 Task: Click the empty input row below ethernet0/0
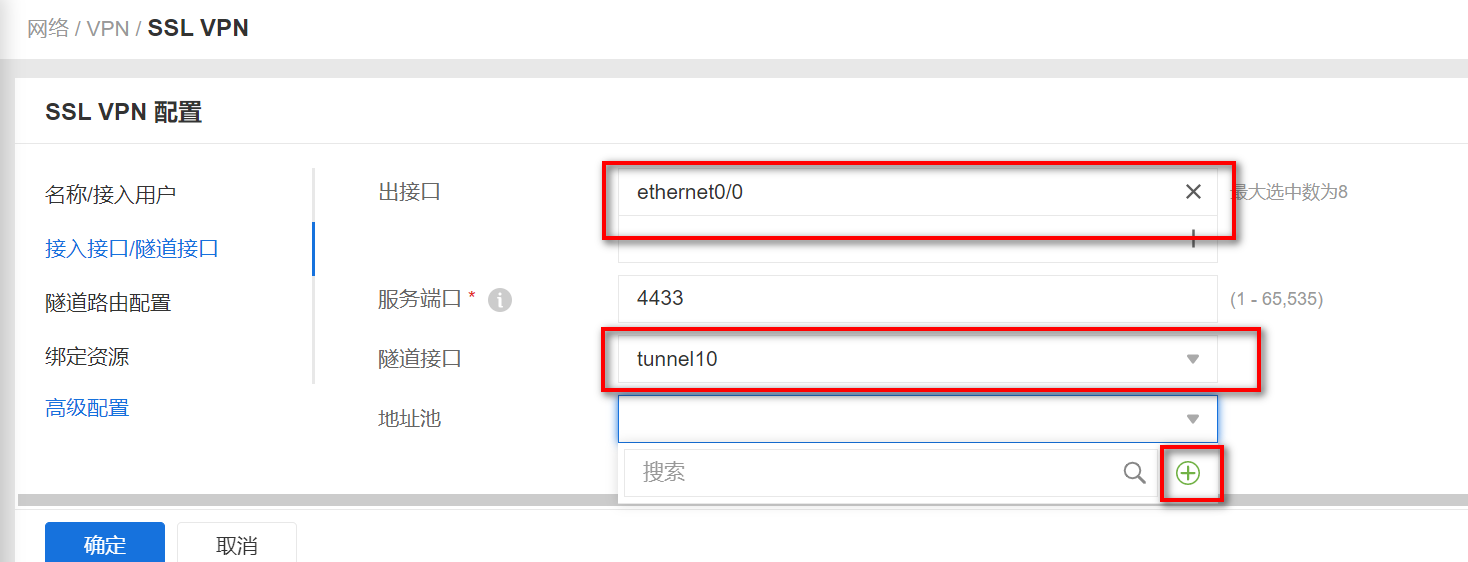point(900,241)
